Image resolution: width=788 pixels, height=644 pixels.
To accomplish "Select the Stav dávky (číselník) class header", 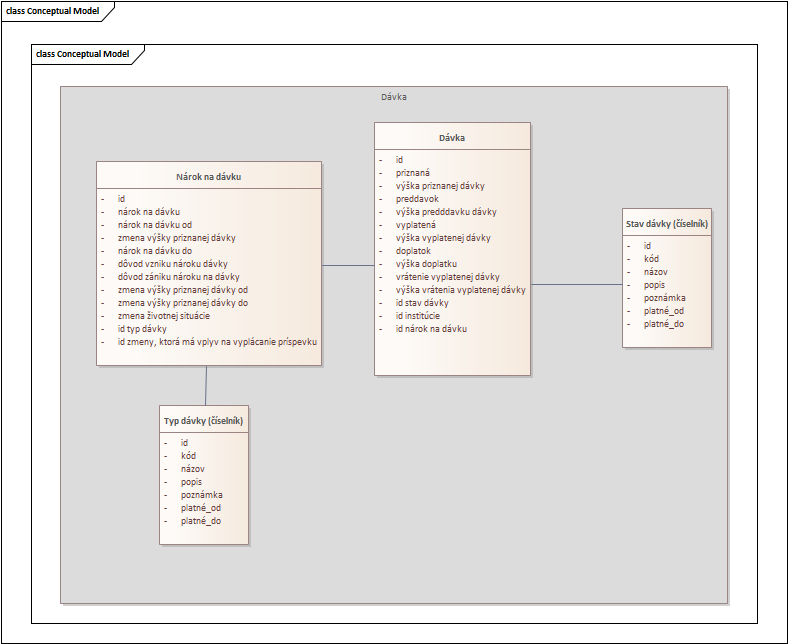I will click(x=666, y=224).
